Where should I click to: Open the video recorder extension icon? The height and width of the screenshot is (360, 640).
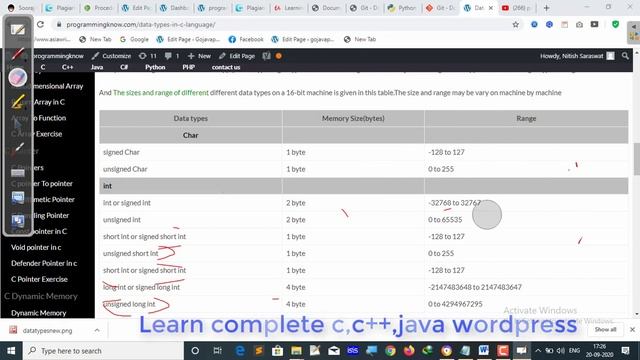coord(594,24)
